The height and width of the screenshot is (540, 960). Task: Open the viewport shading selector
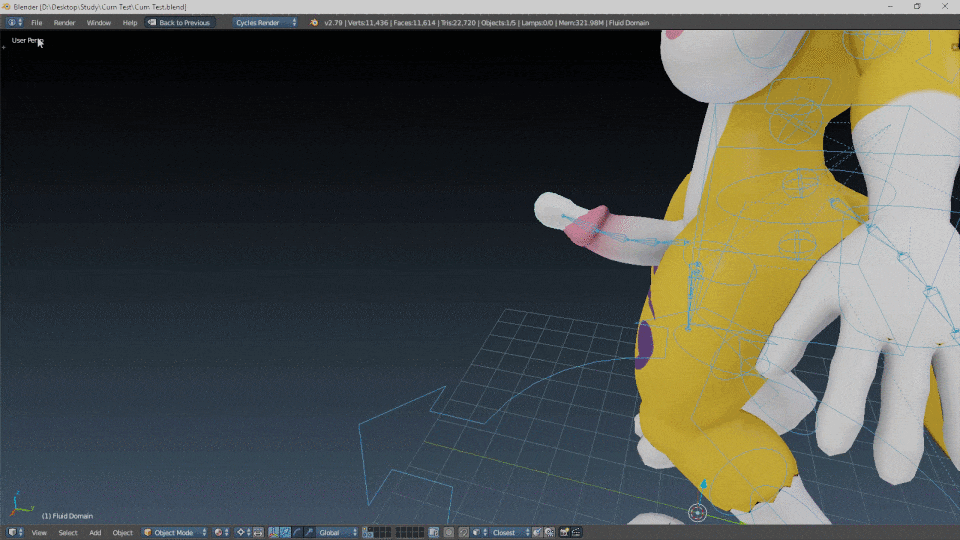pyautogui.click(x=222, y=533)
